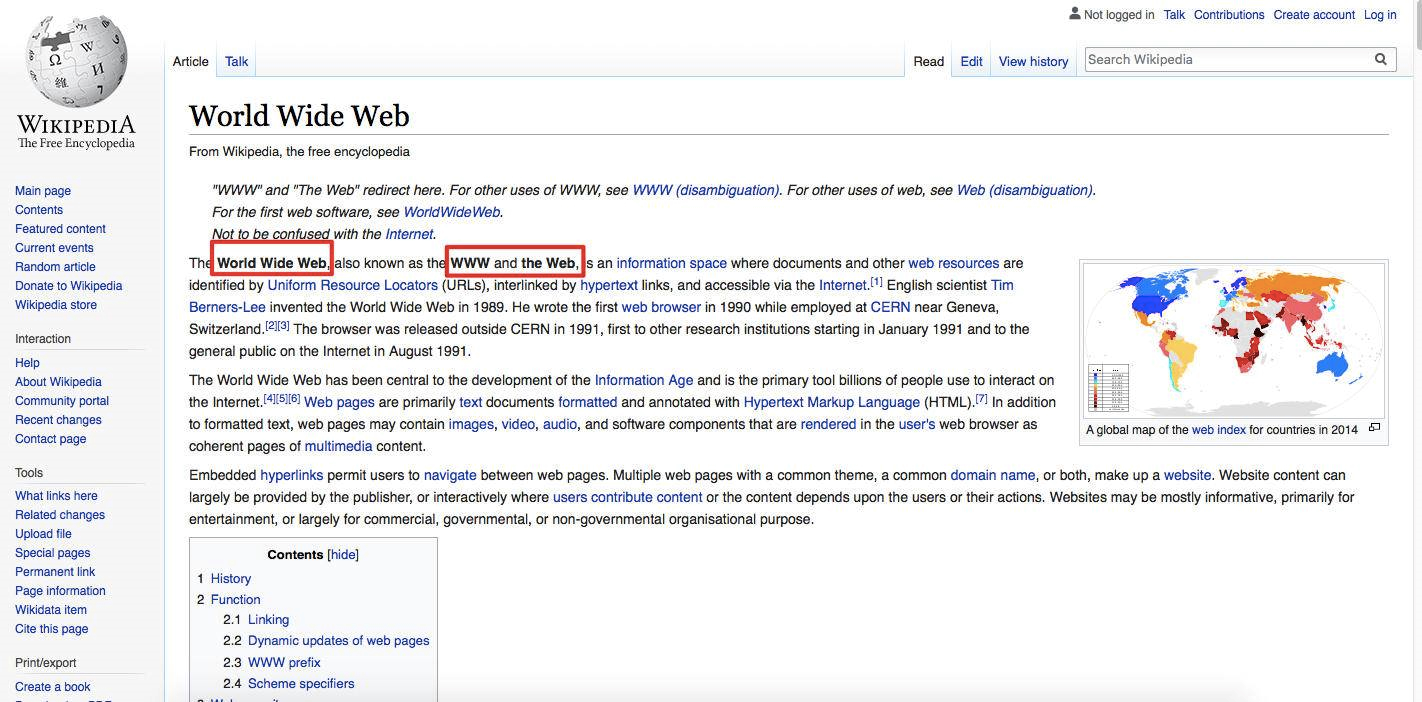
Task: Follow the WorldWideWeb software link
Action: click(452, 212)
